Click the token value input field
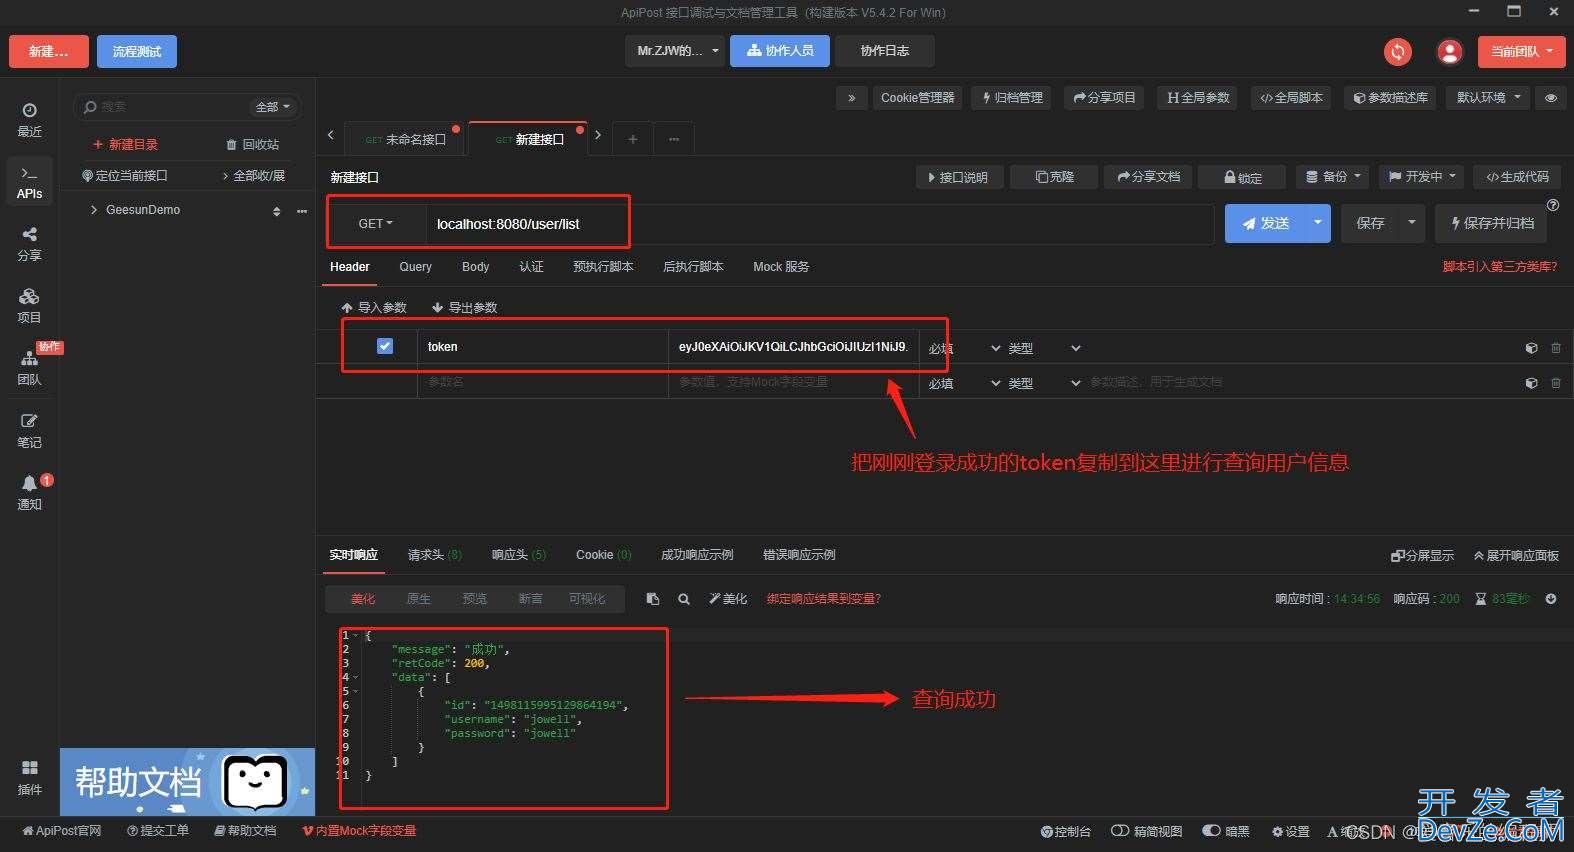 [793, 346]
